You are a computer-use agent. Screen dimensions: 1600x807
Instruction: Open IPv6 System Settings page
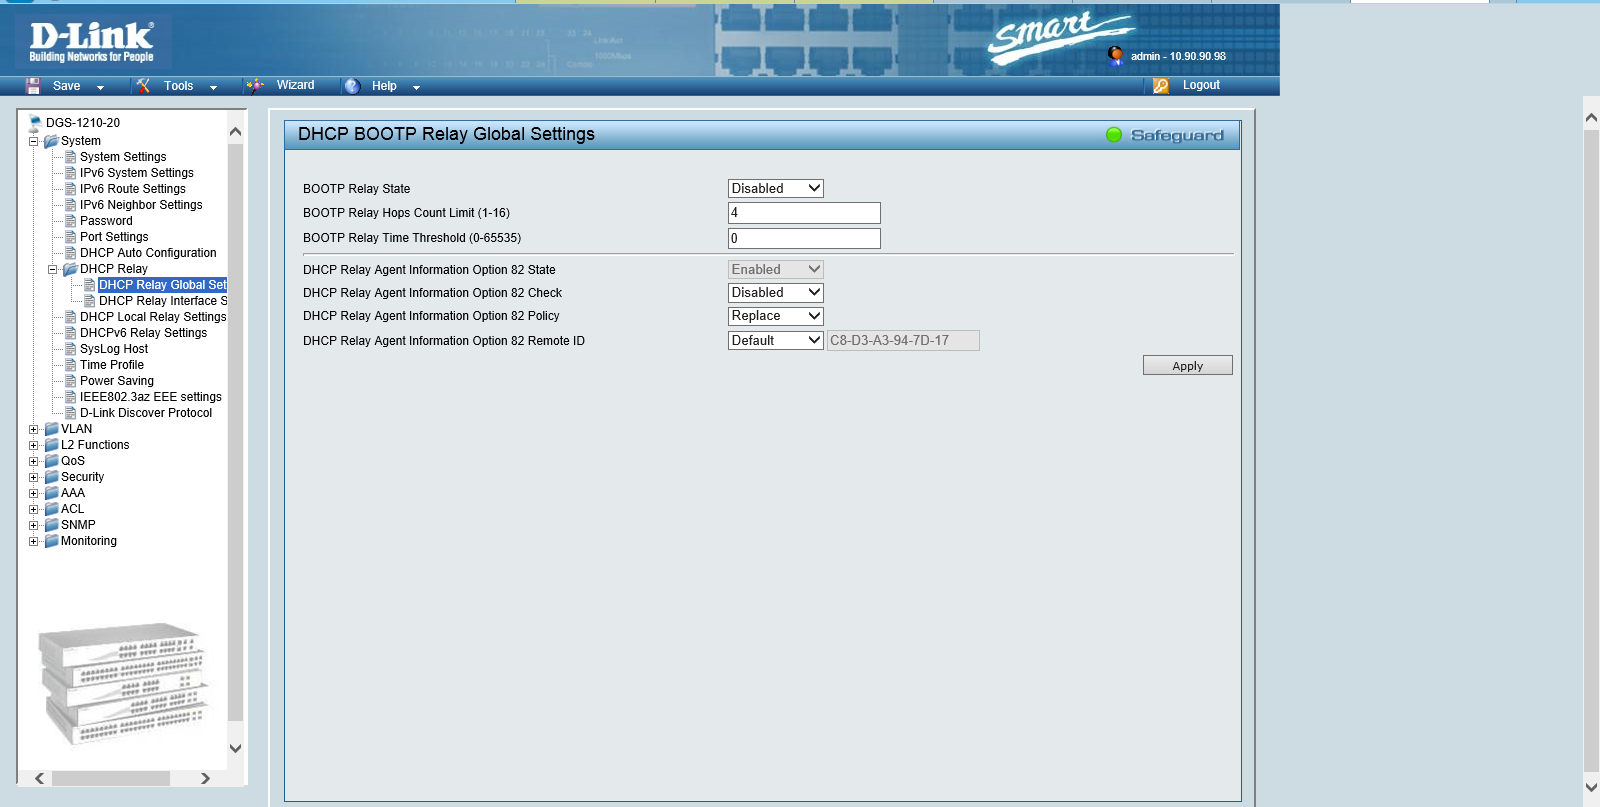pyautogui.click(x=137, y=173)
